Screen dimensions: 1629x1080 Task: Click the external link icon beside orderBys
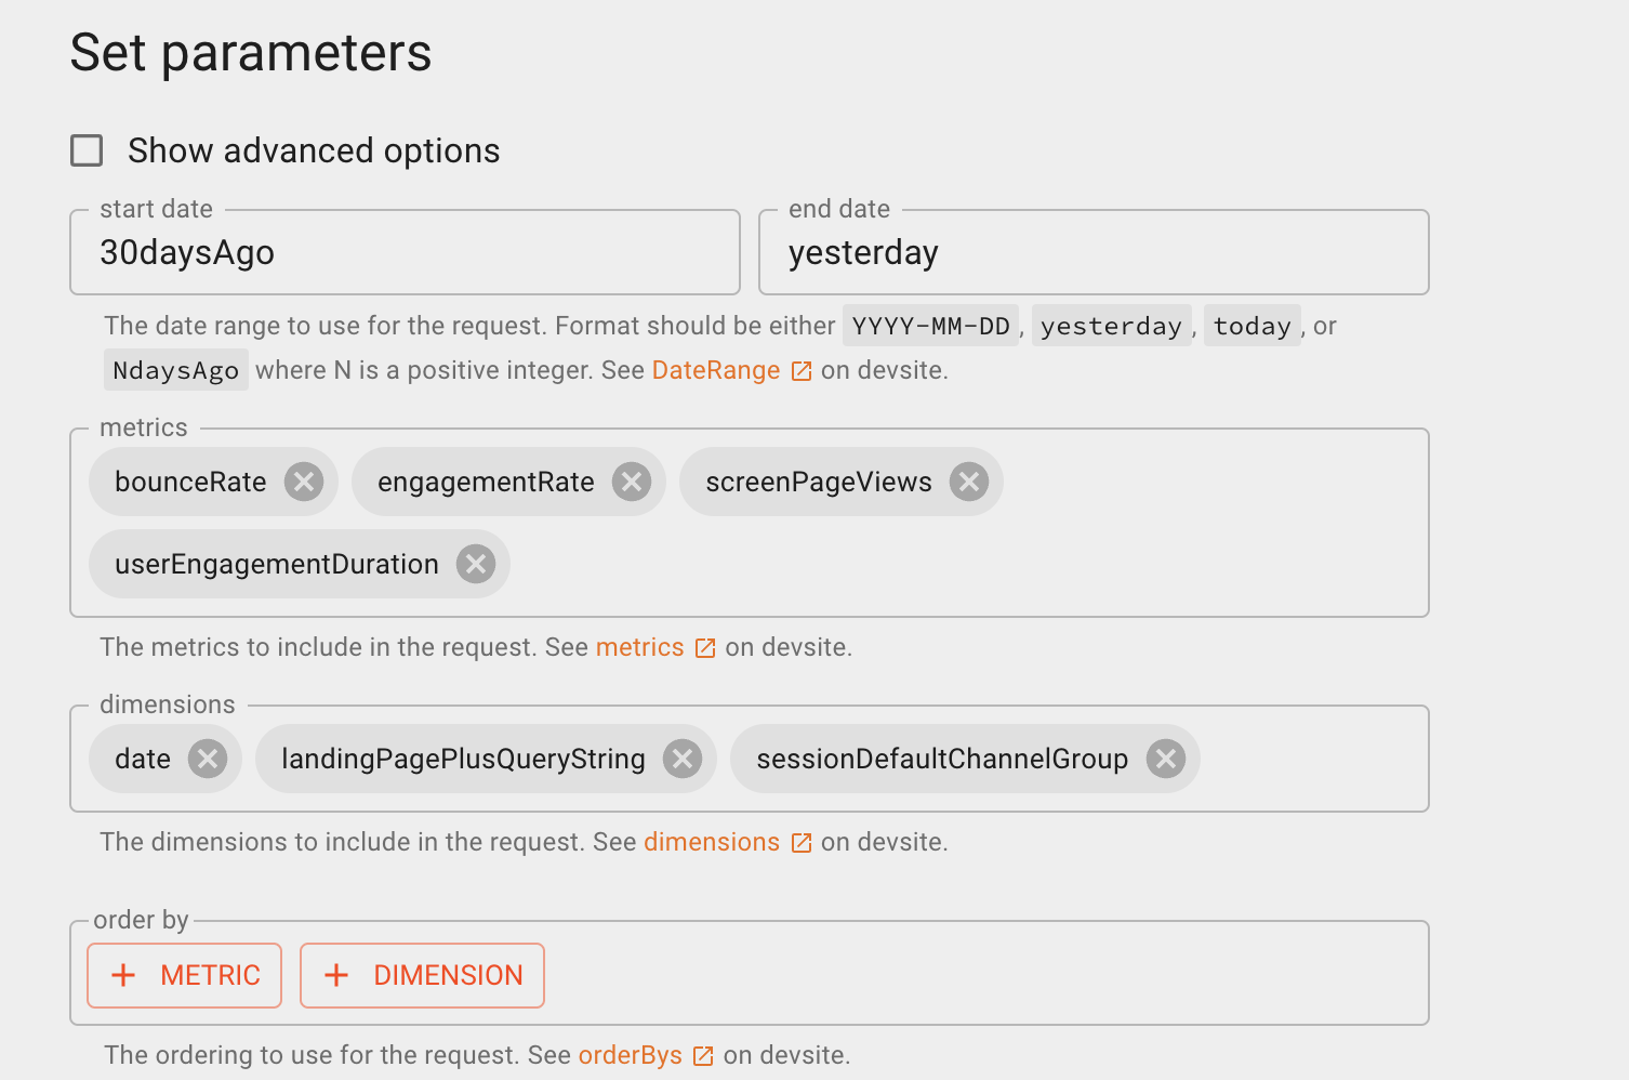(703, 1056)
